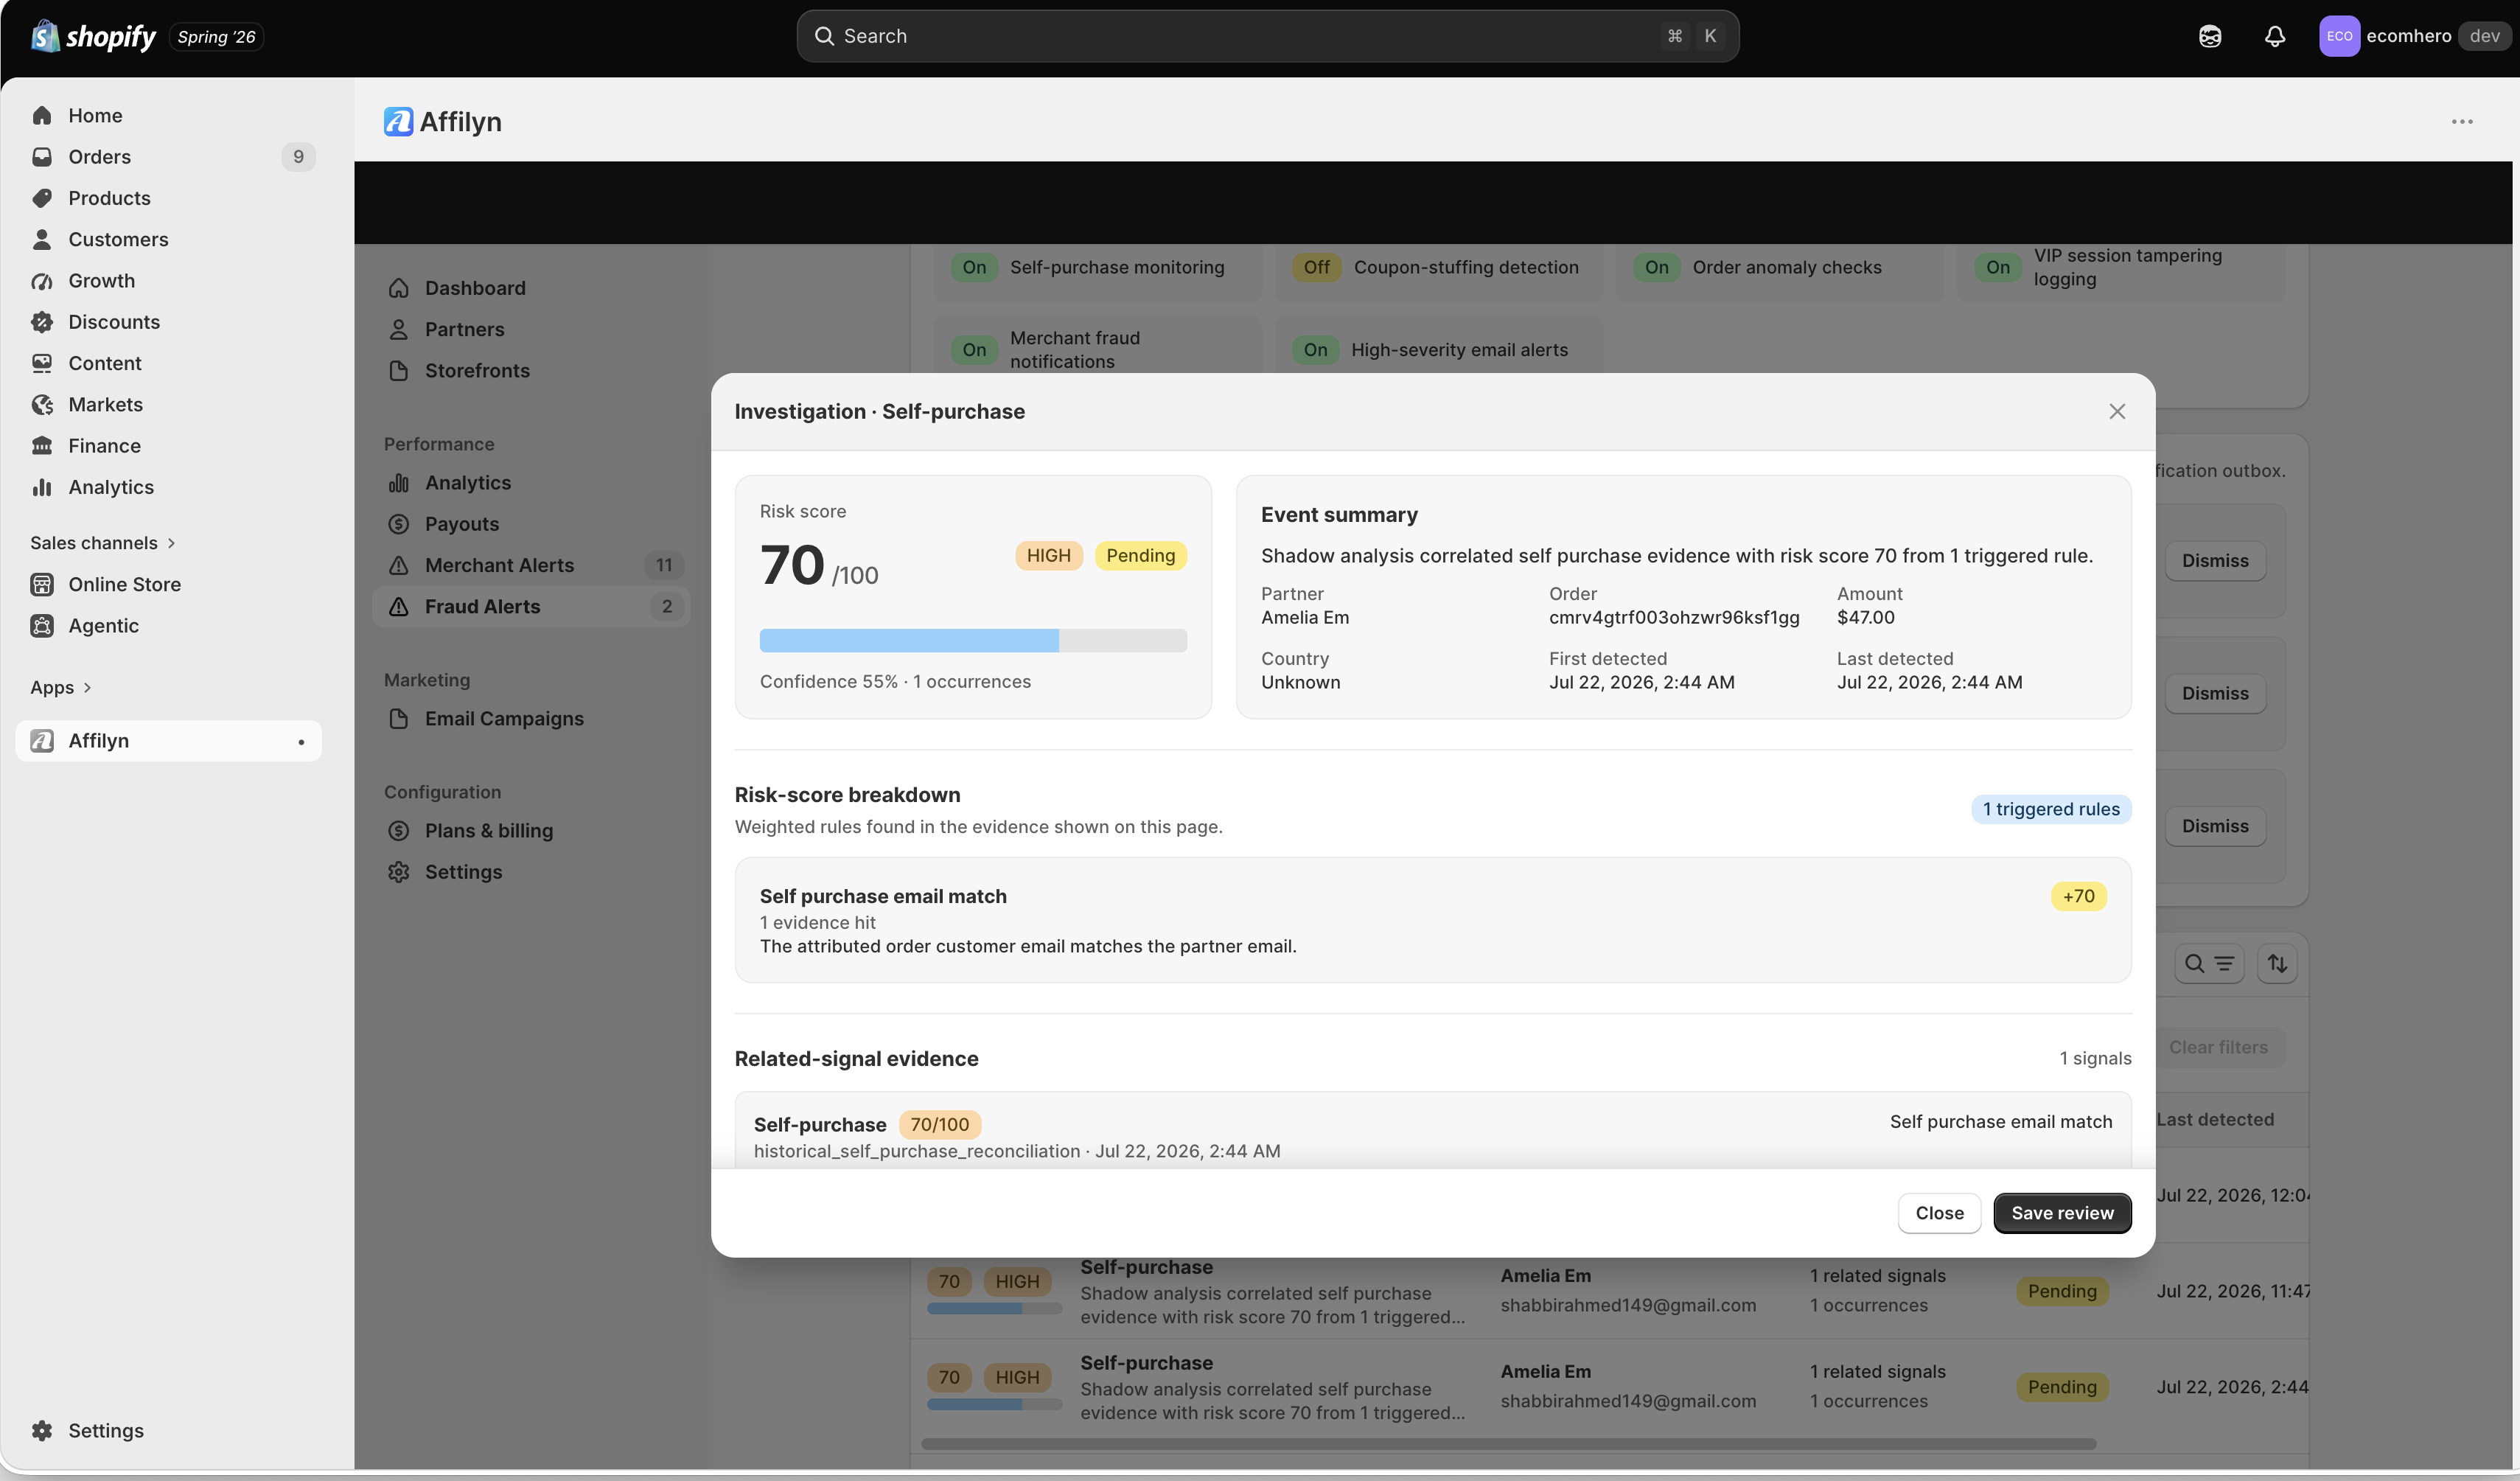Click the HIGH severity badge in the dialog

[x=1048, y=556]
